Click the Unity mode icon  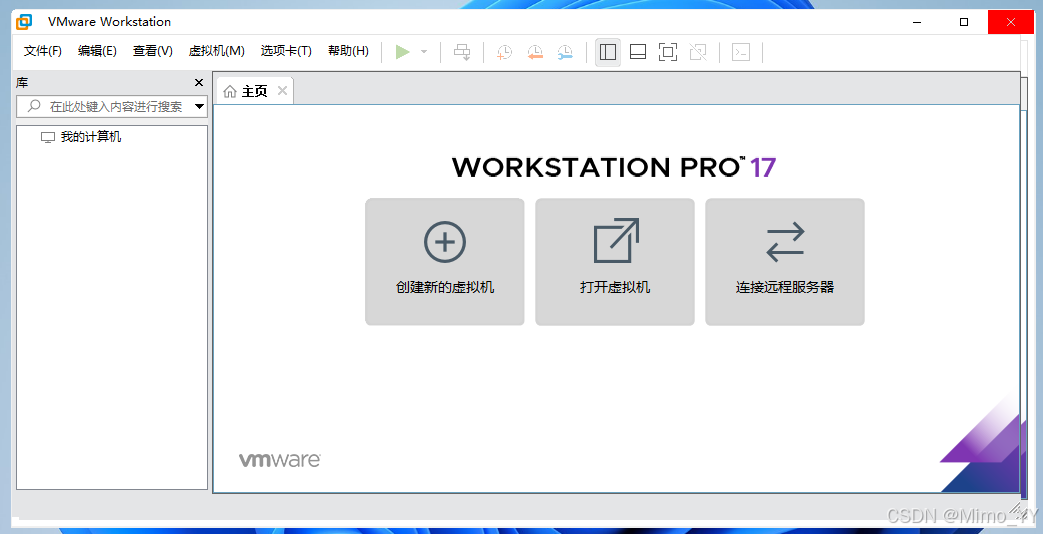(698, 52)
